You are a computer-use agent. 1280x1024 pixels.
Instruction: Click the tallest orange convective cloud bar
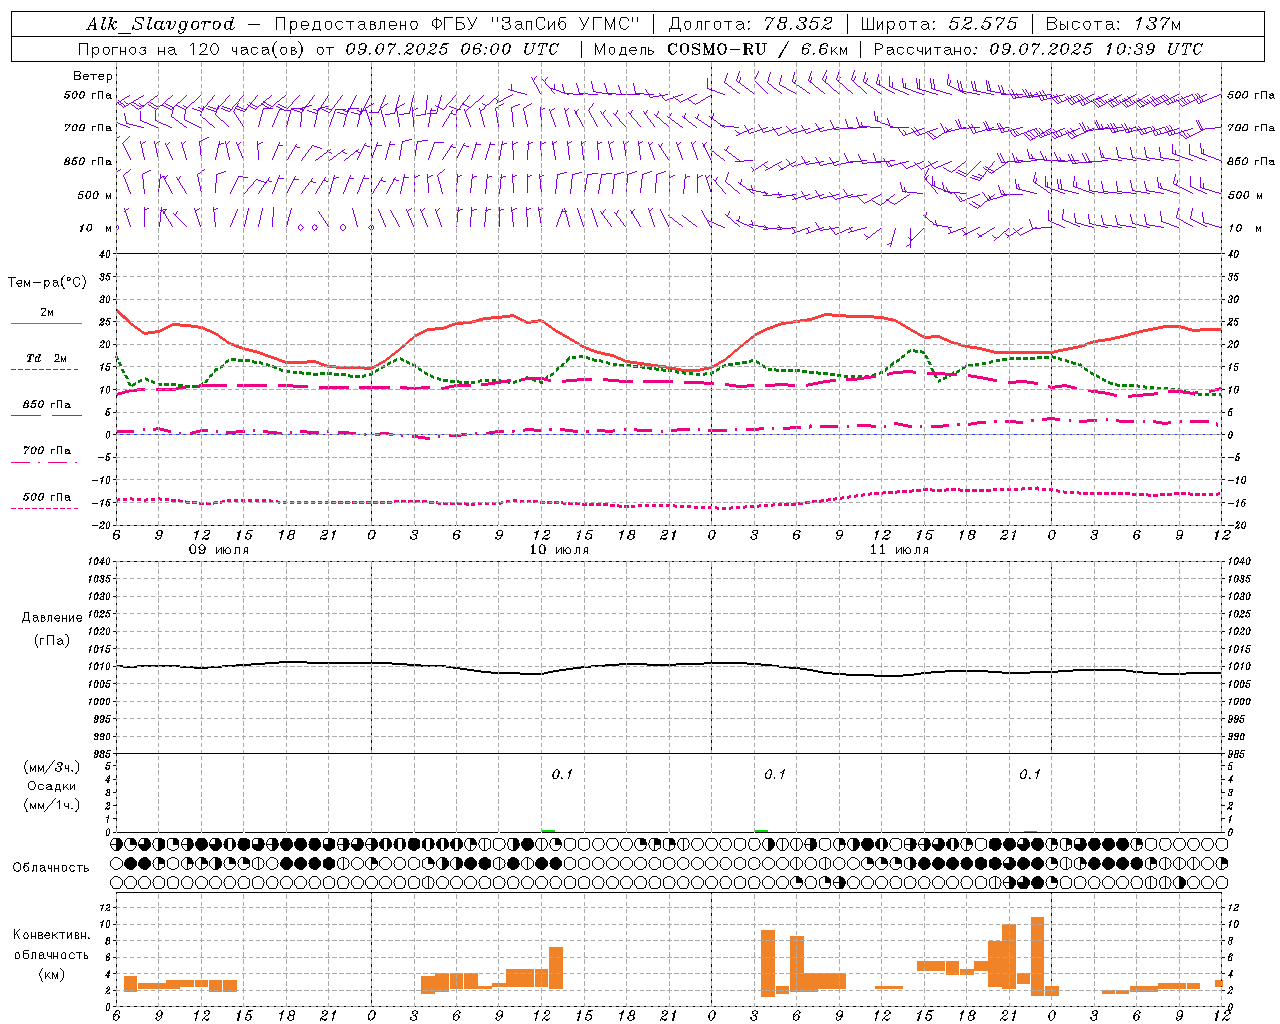tap(1037, 956)
